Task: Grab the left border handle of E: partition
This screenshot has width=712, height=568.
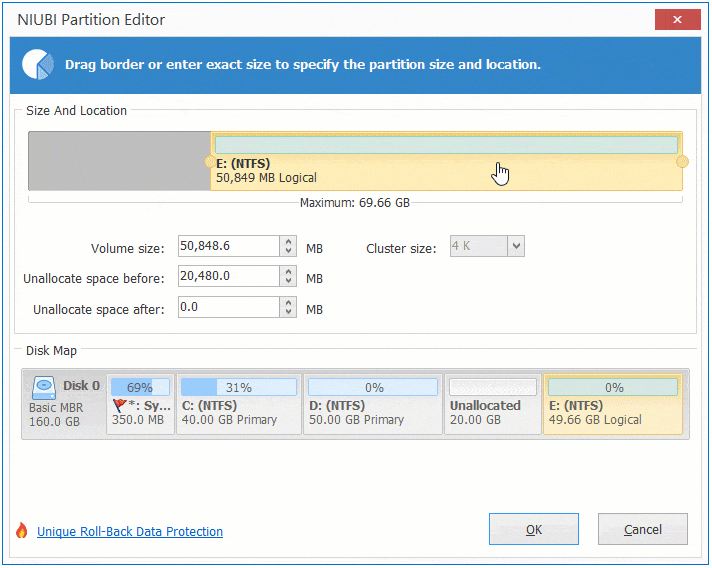Action: pos(210,162)
